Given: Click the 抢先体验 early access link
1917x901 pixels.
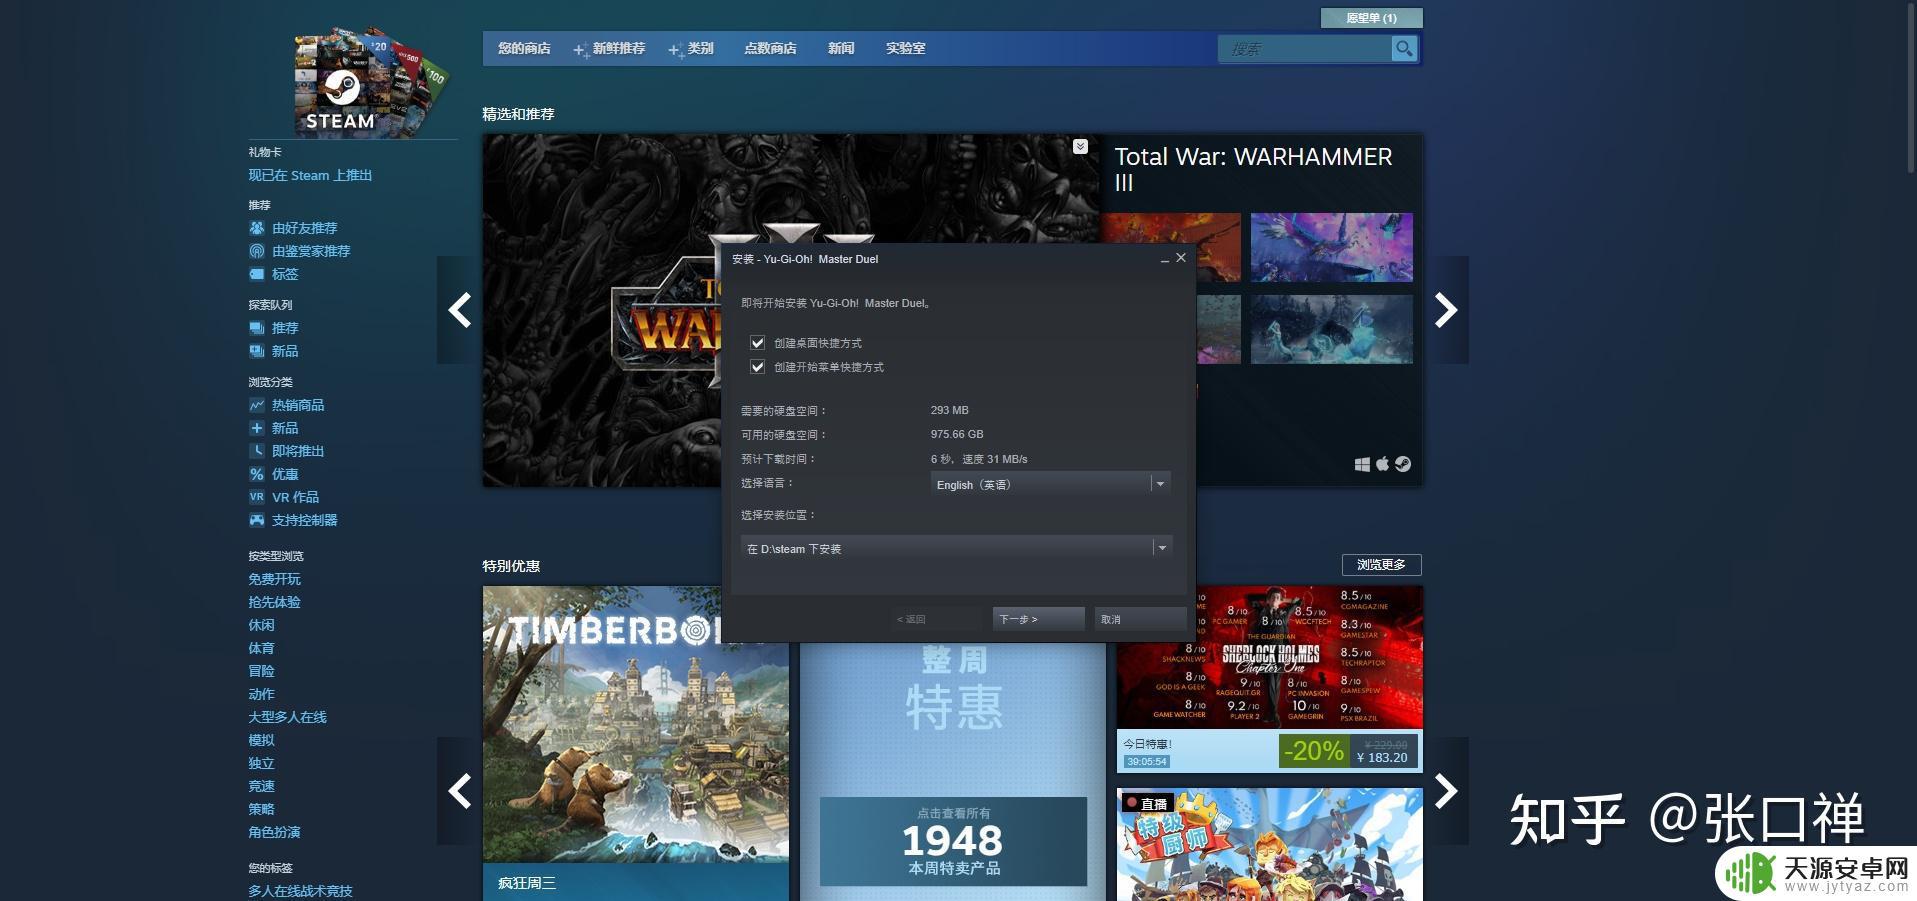Looking at the screenshot, I should click(274, 602).
